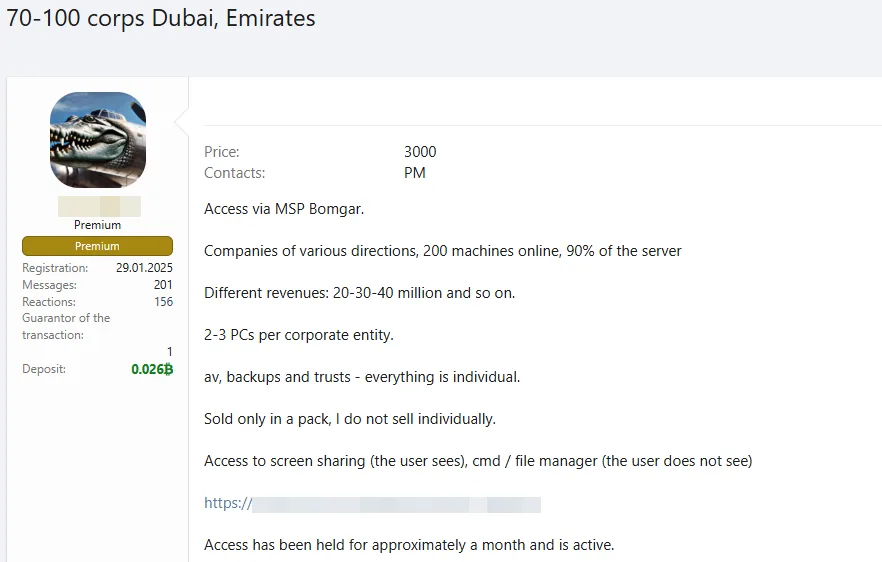This screenshot has height=562, width=882.
Task: Select the gold Premium badge
Action: click(x=97, y=246)
